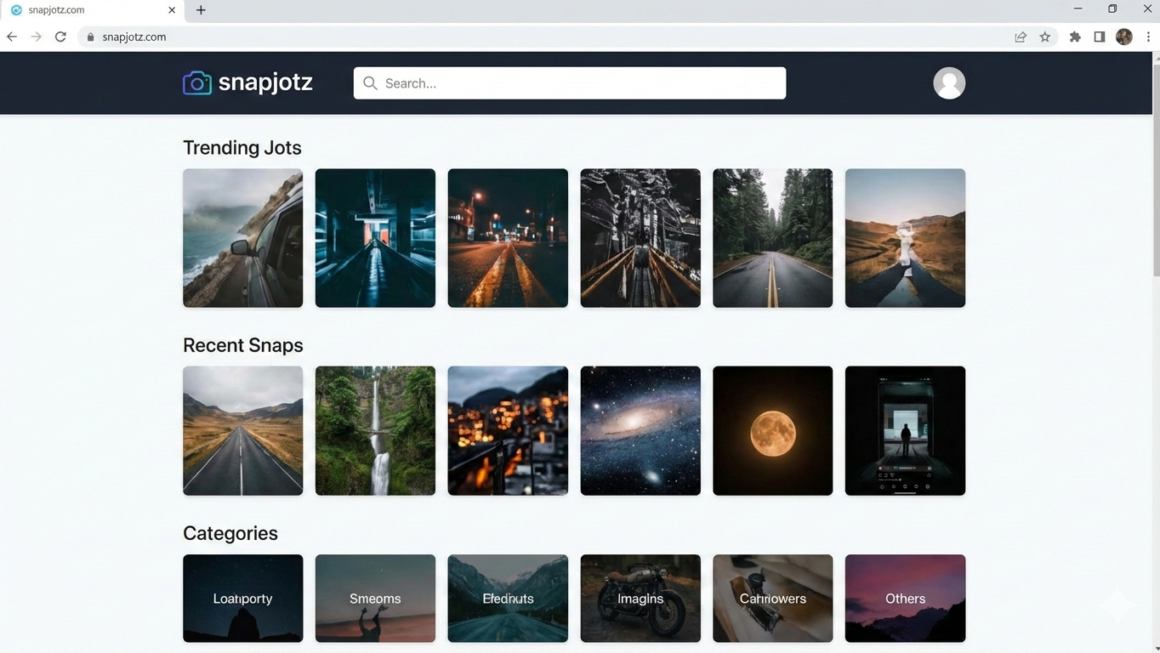This screenshot has height=653, width=1160.
Task: Click the share icon in the address bar
Action: click(x=1020, y=36)
